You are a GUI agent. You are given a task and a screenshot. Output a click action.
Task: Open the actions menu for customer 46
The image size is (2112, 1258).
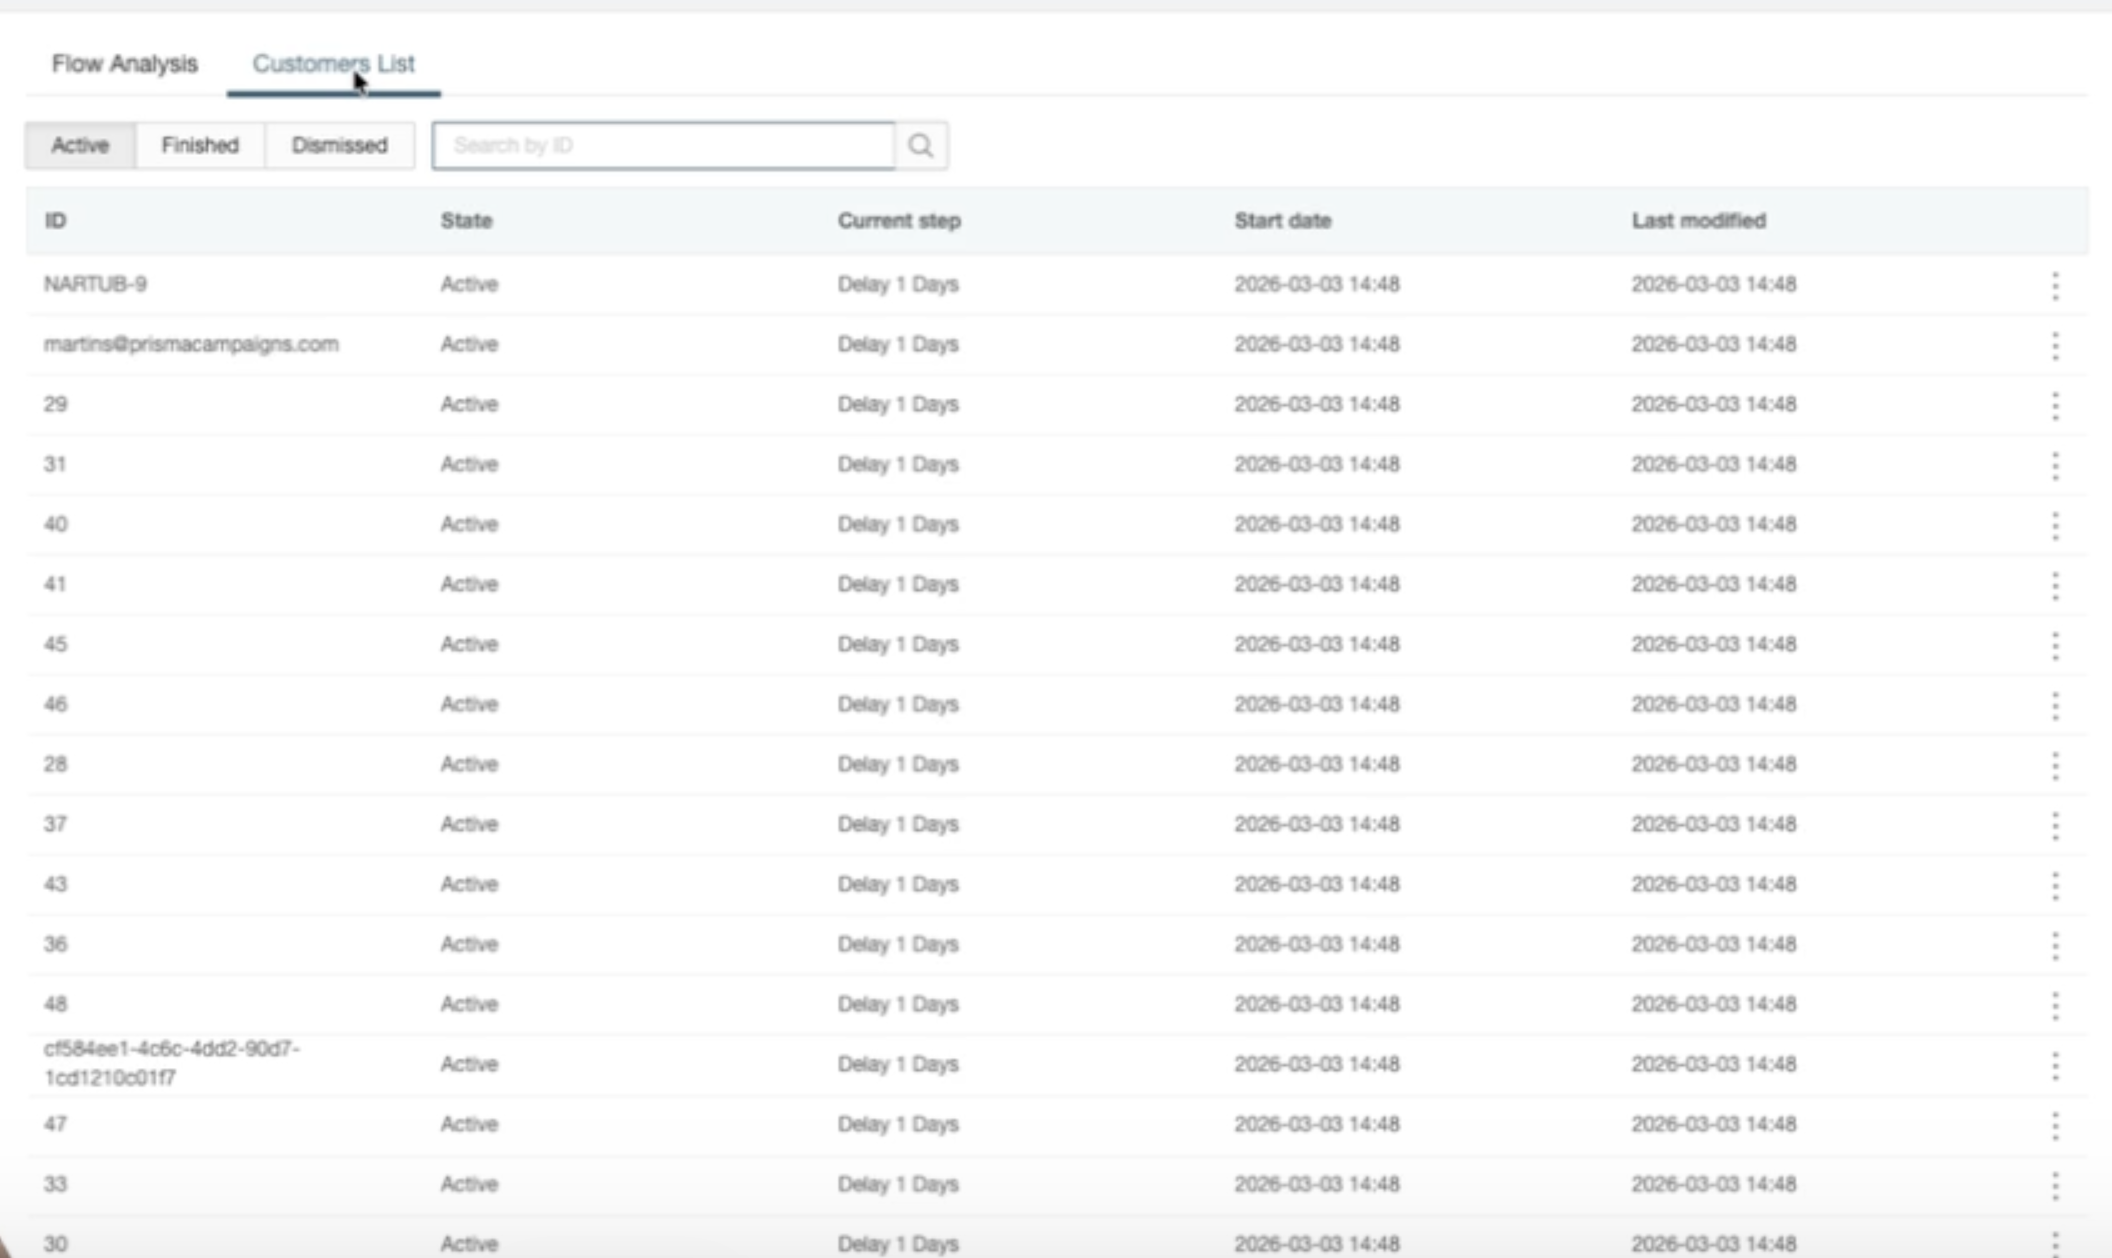[2057, 704]
